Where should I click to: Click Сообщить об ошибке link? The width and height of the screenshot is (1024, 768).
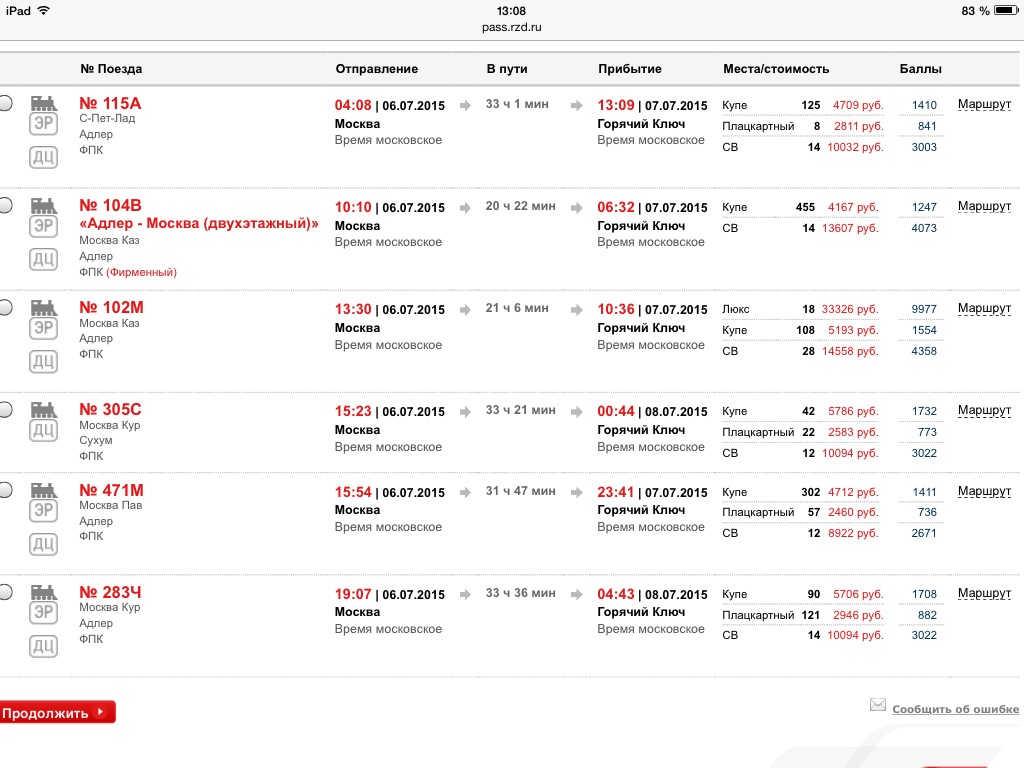(x=954, y=709)
